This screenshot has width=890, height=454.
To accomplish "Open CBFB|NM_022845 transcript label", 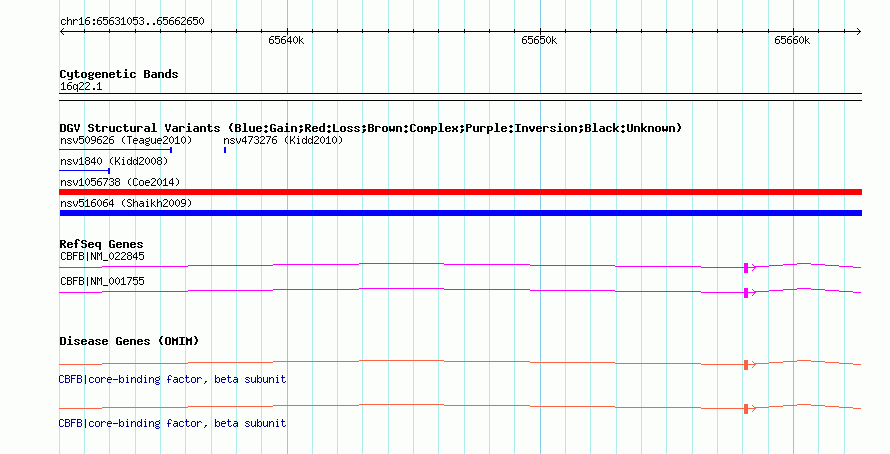I will click(x=102, y=257).
